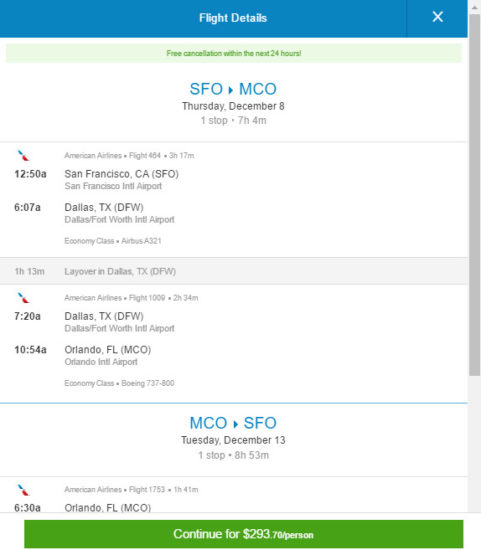Image resolution: width=481 pixels, height=550 pixels.
Task: Click the 1h 13m Dallas layover row
Action: 234,271
